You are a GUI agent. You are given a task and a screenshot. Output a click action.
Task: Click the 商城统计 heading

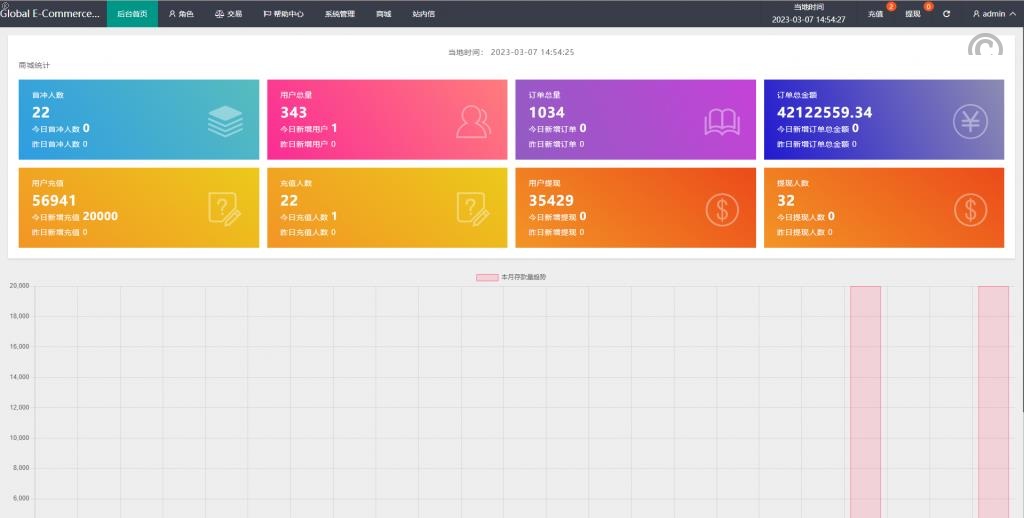point(34,65)
